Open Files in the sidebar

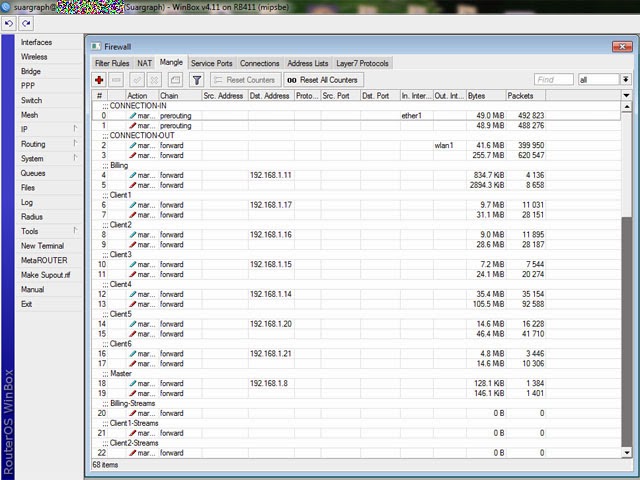49,187
